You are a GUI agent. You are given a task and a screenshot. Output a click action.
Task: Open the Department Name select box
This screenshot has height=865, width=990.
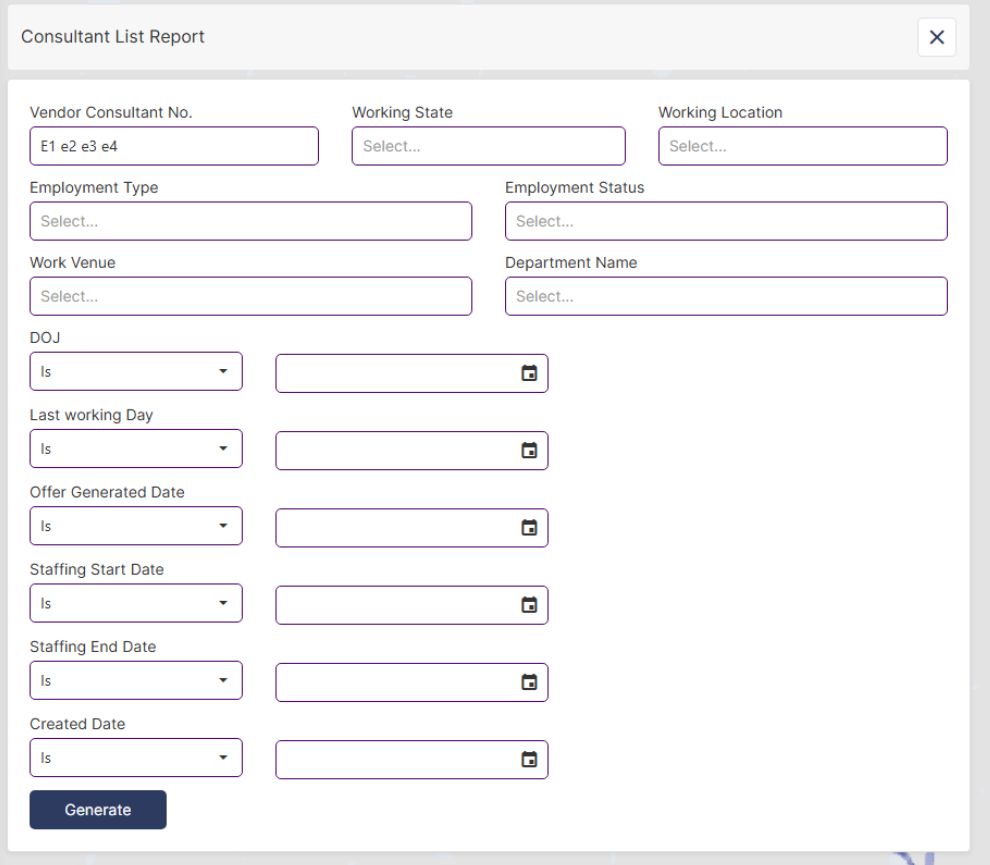point(725,296)
